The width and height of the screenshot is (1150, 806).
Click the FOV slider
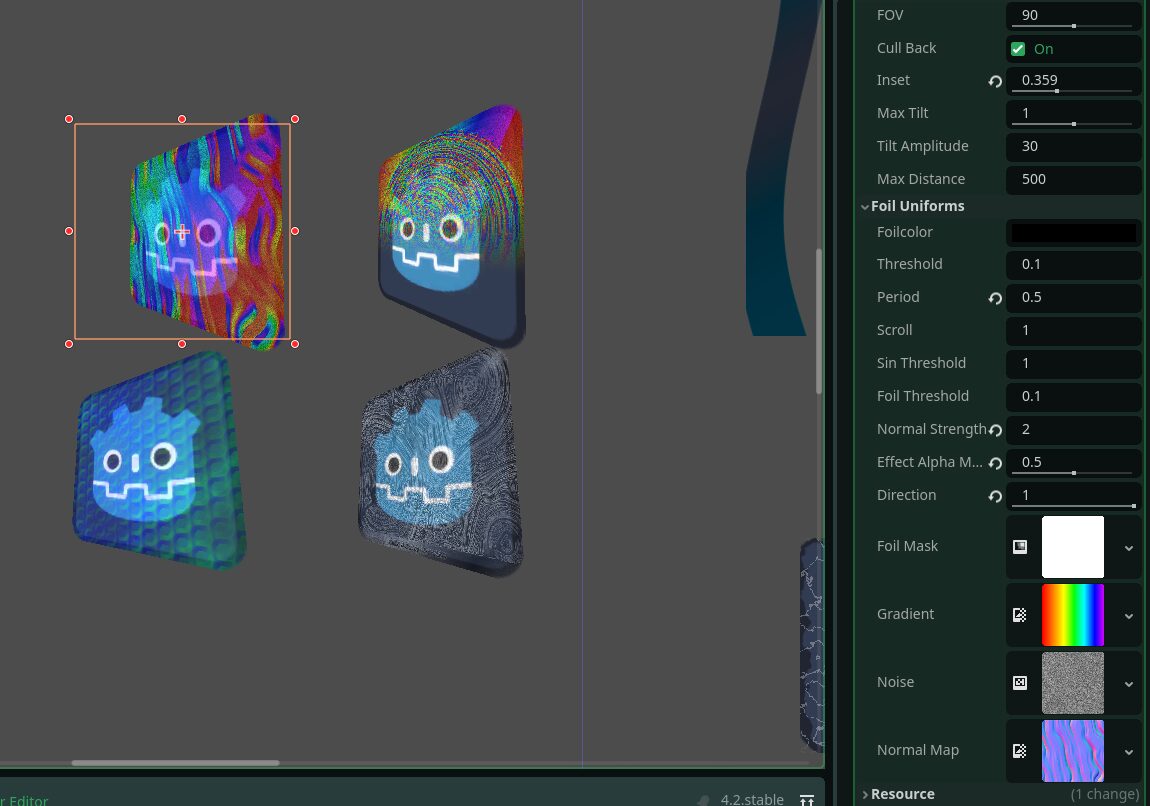coord(1072,26)
